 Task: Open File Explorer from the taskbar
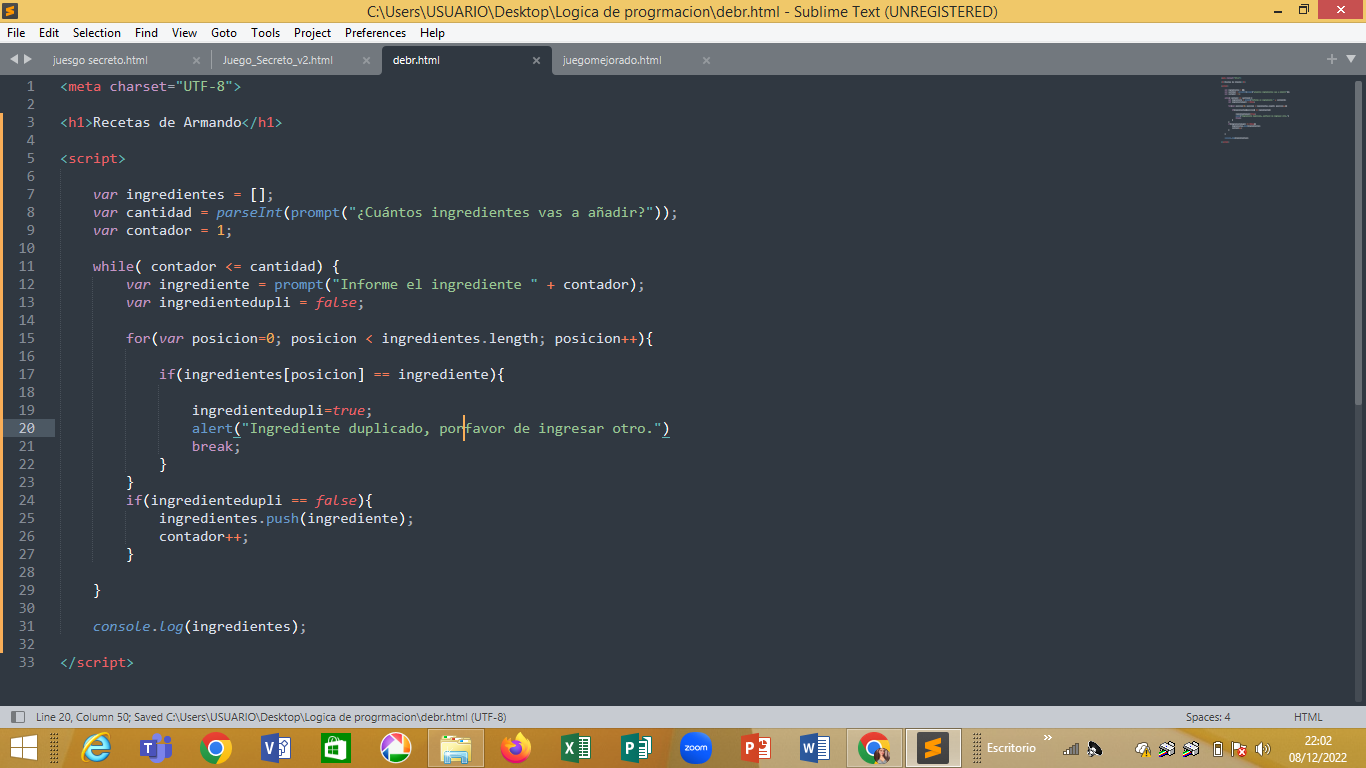456,748
